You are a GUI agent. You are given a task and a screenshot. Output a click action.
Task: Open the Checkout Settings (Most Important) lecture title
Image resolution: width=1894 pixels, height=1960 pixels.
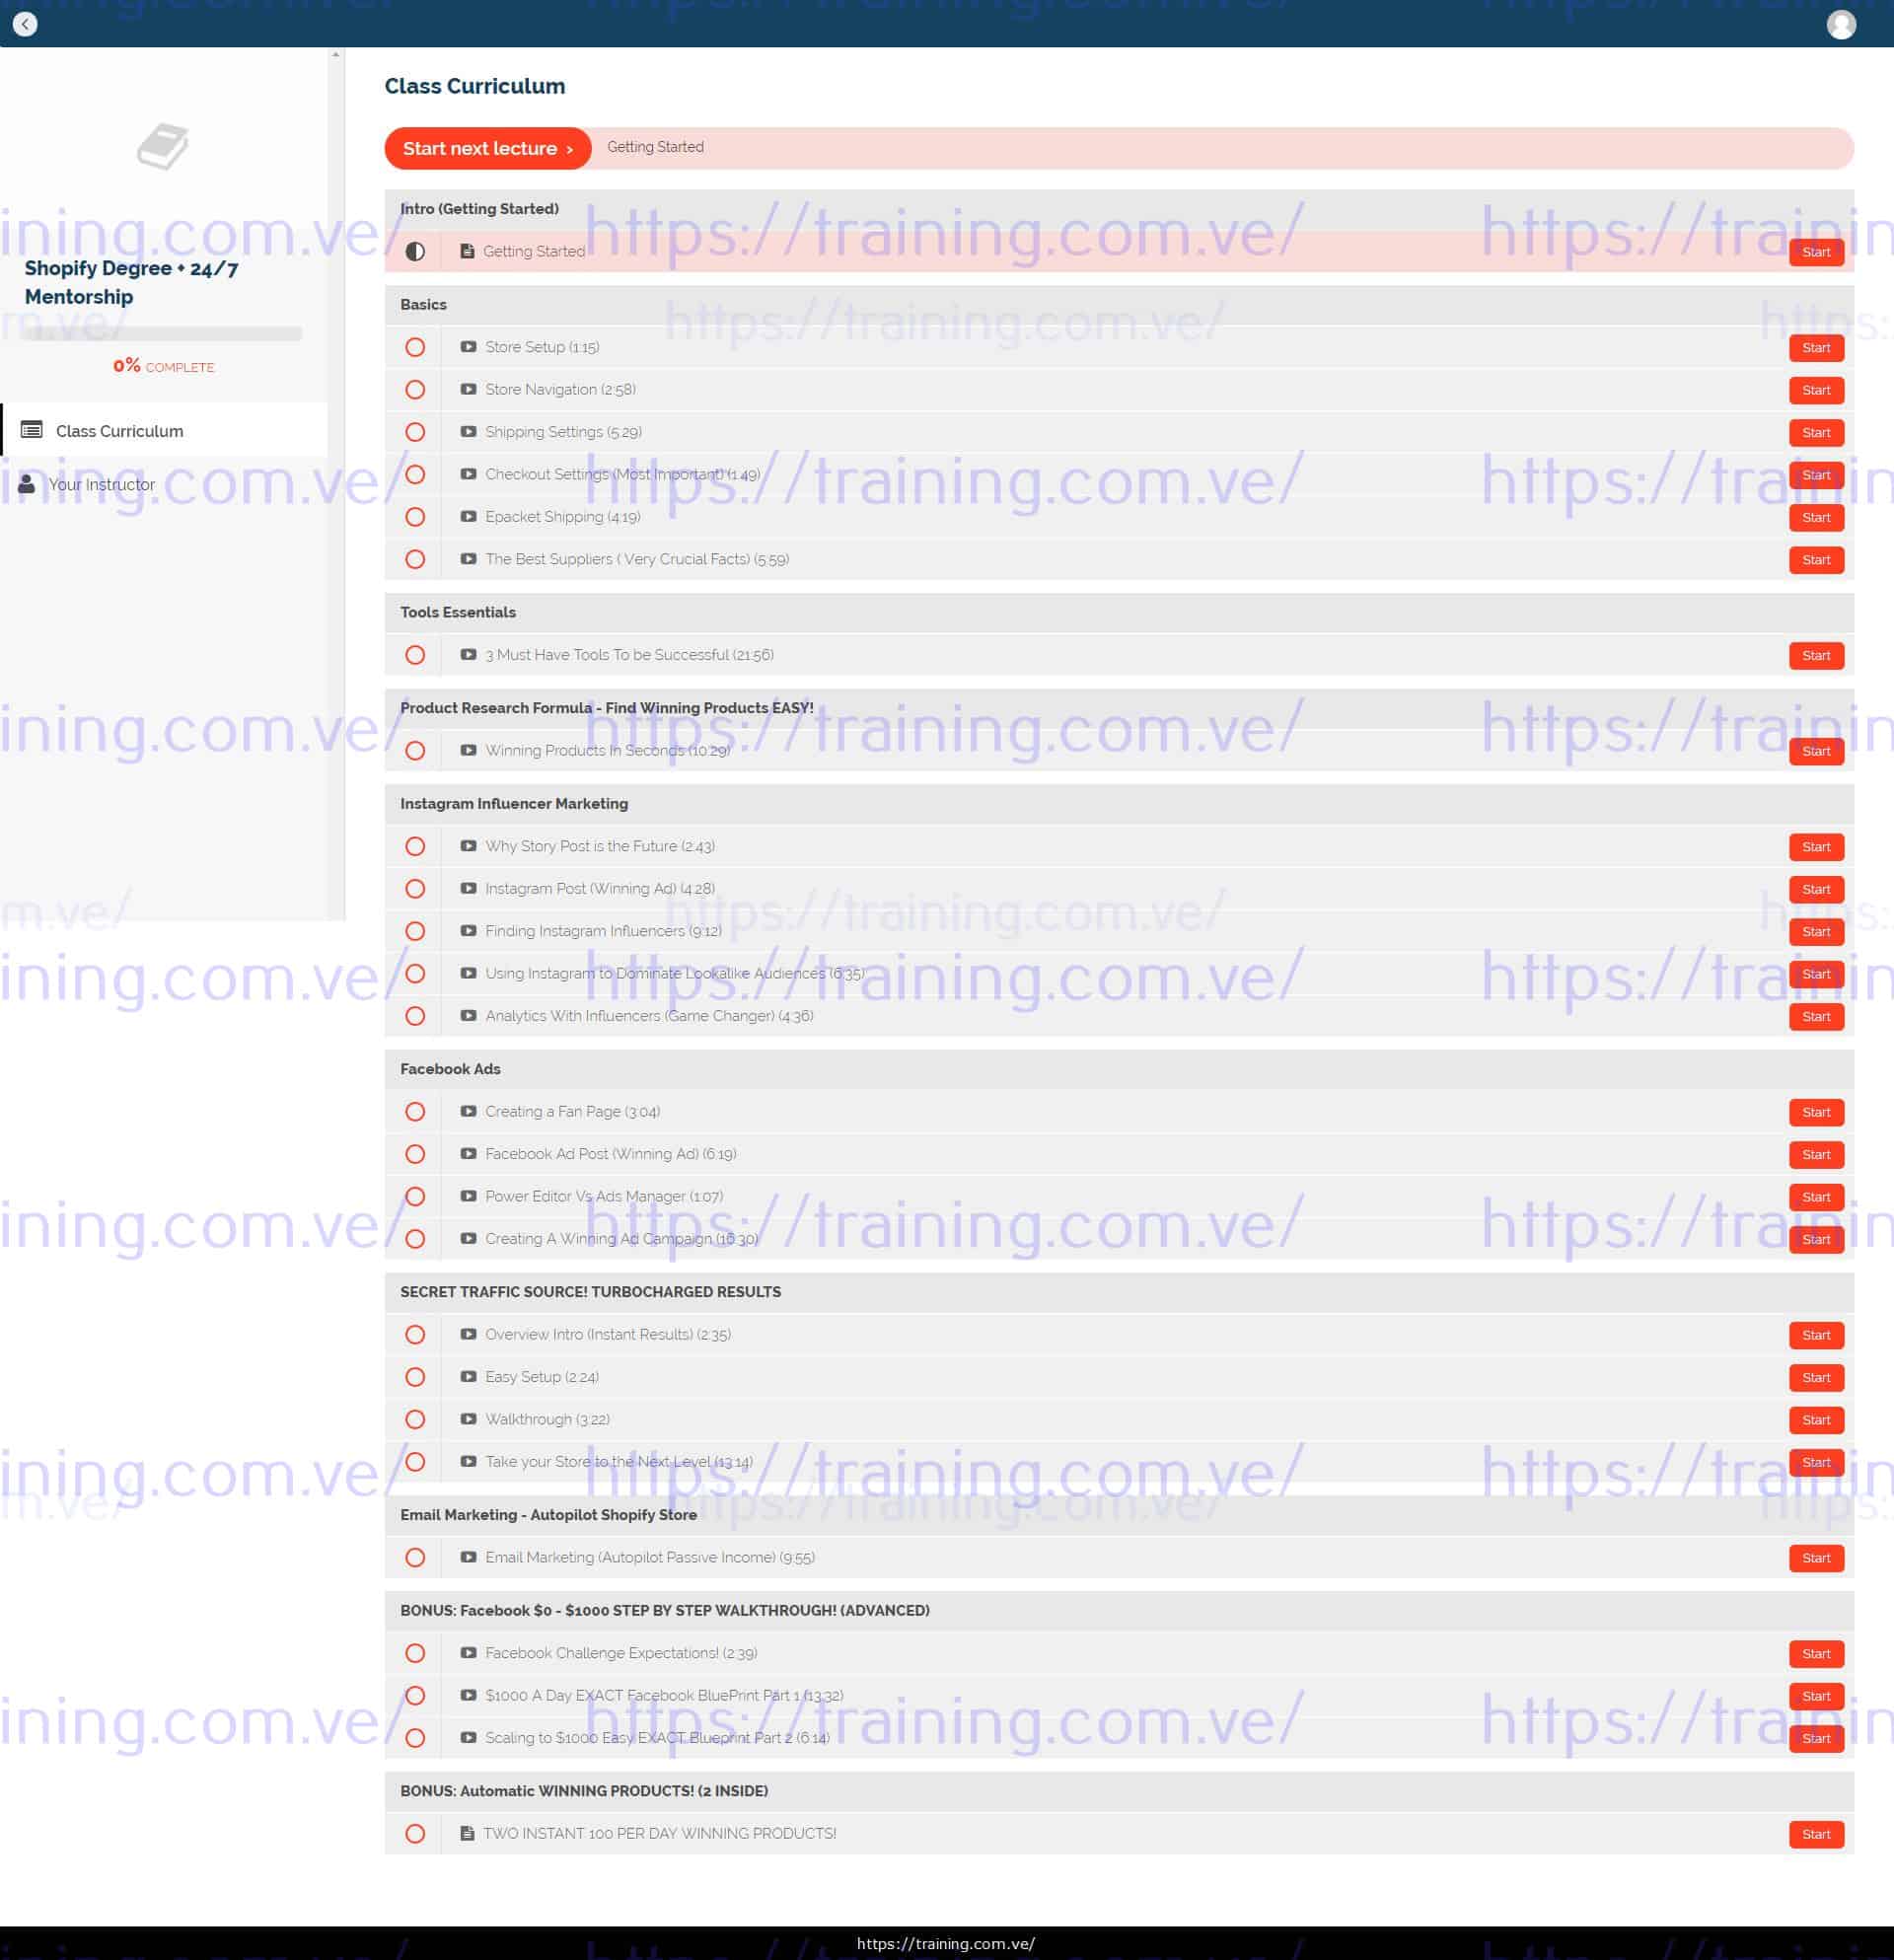(622, 474)
